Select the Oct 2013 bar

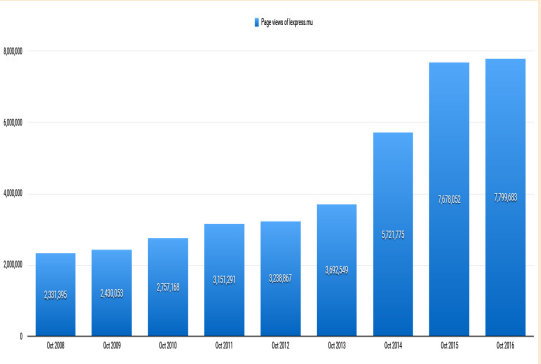[x=337, y=270]
